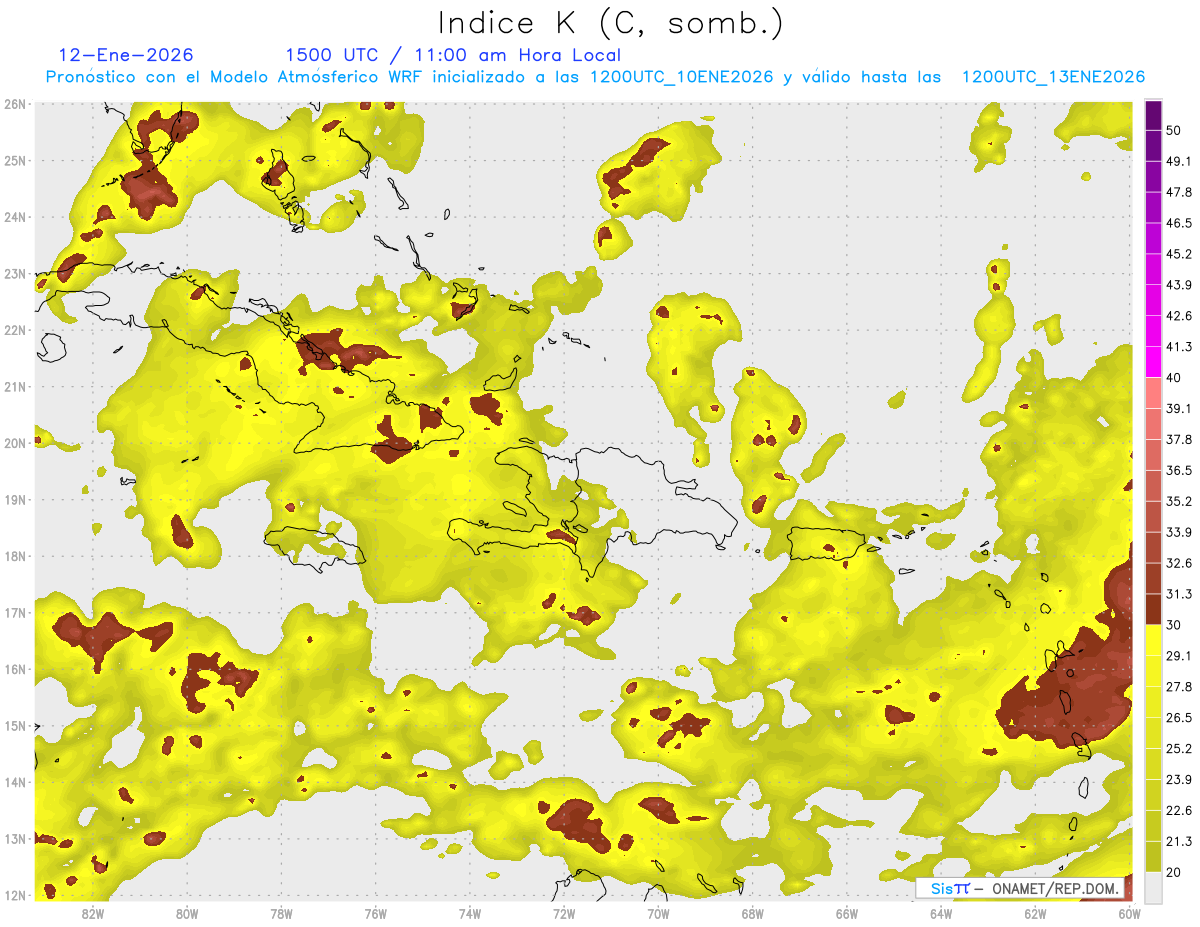Click the latitude label "18N"

tap(15, 556)
